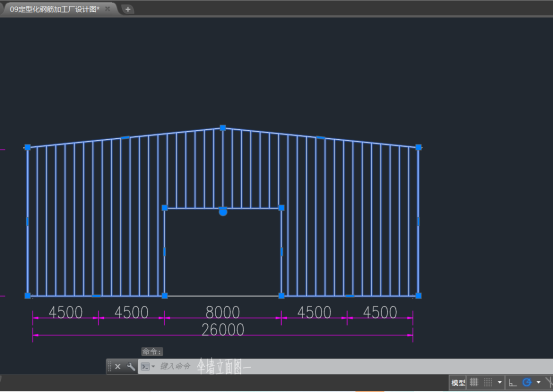This screenshot has width=554, height=392.
Task: Select the 8000 dimension text
Action: pyautogui.click(x=223, y=312)
